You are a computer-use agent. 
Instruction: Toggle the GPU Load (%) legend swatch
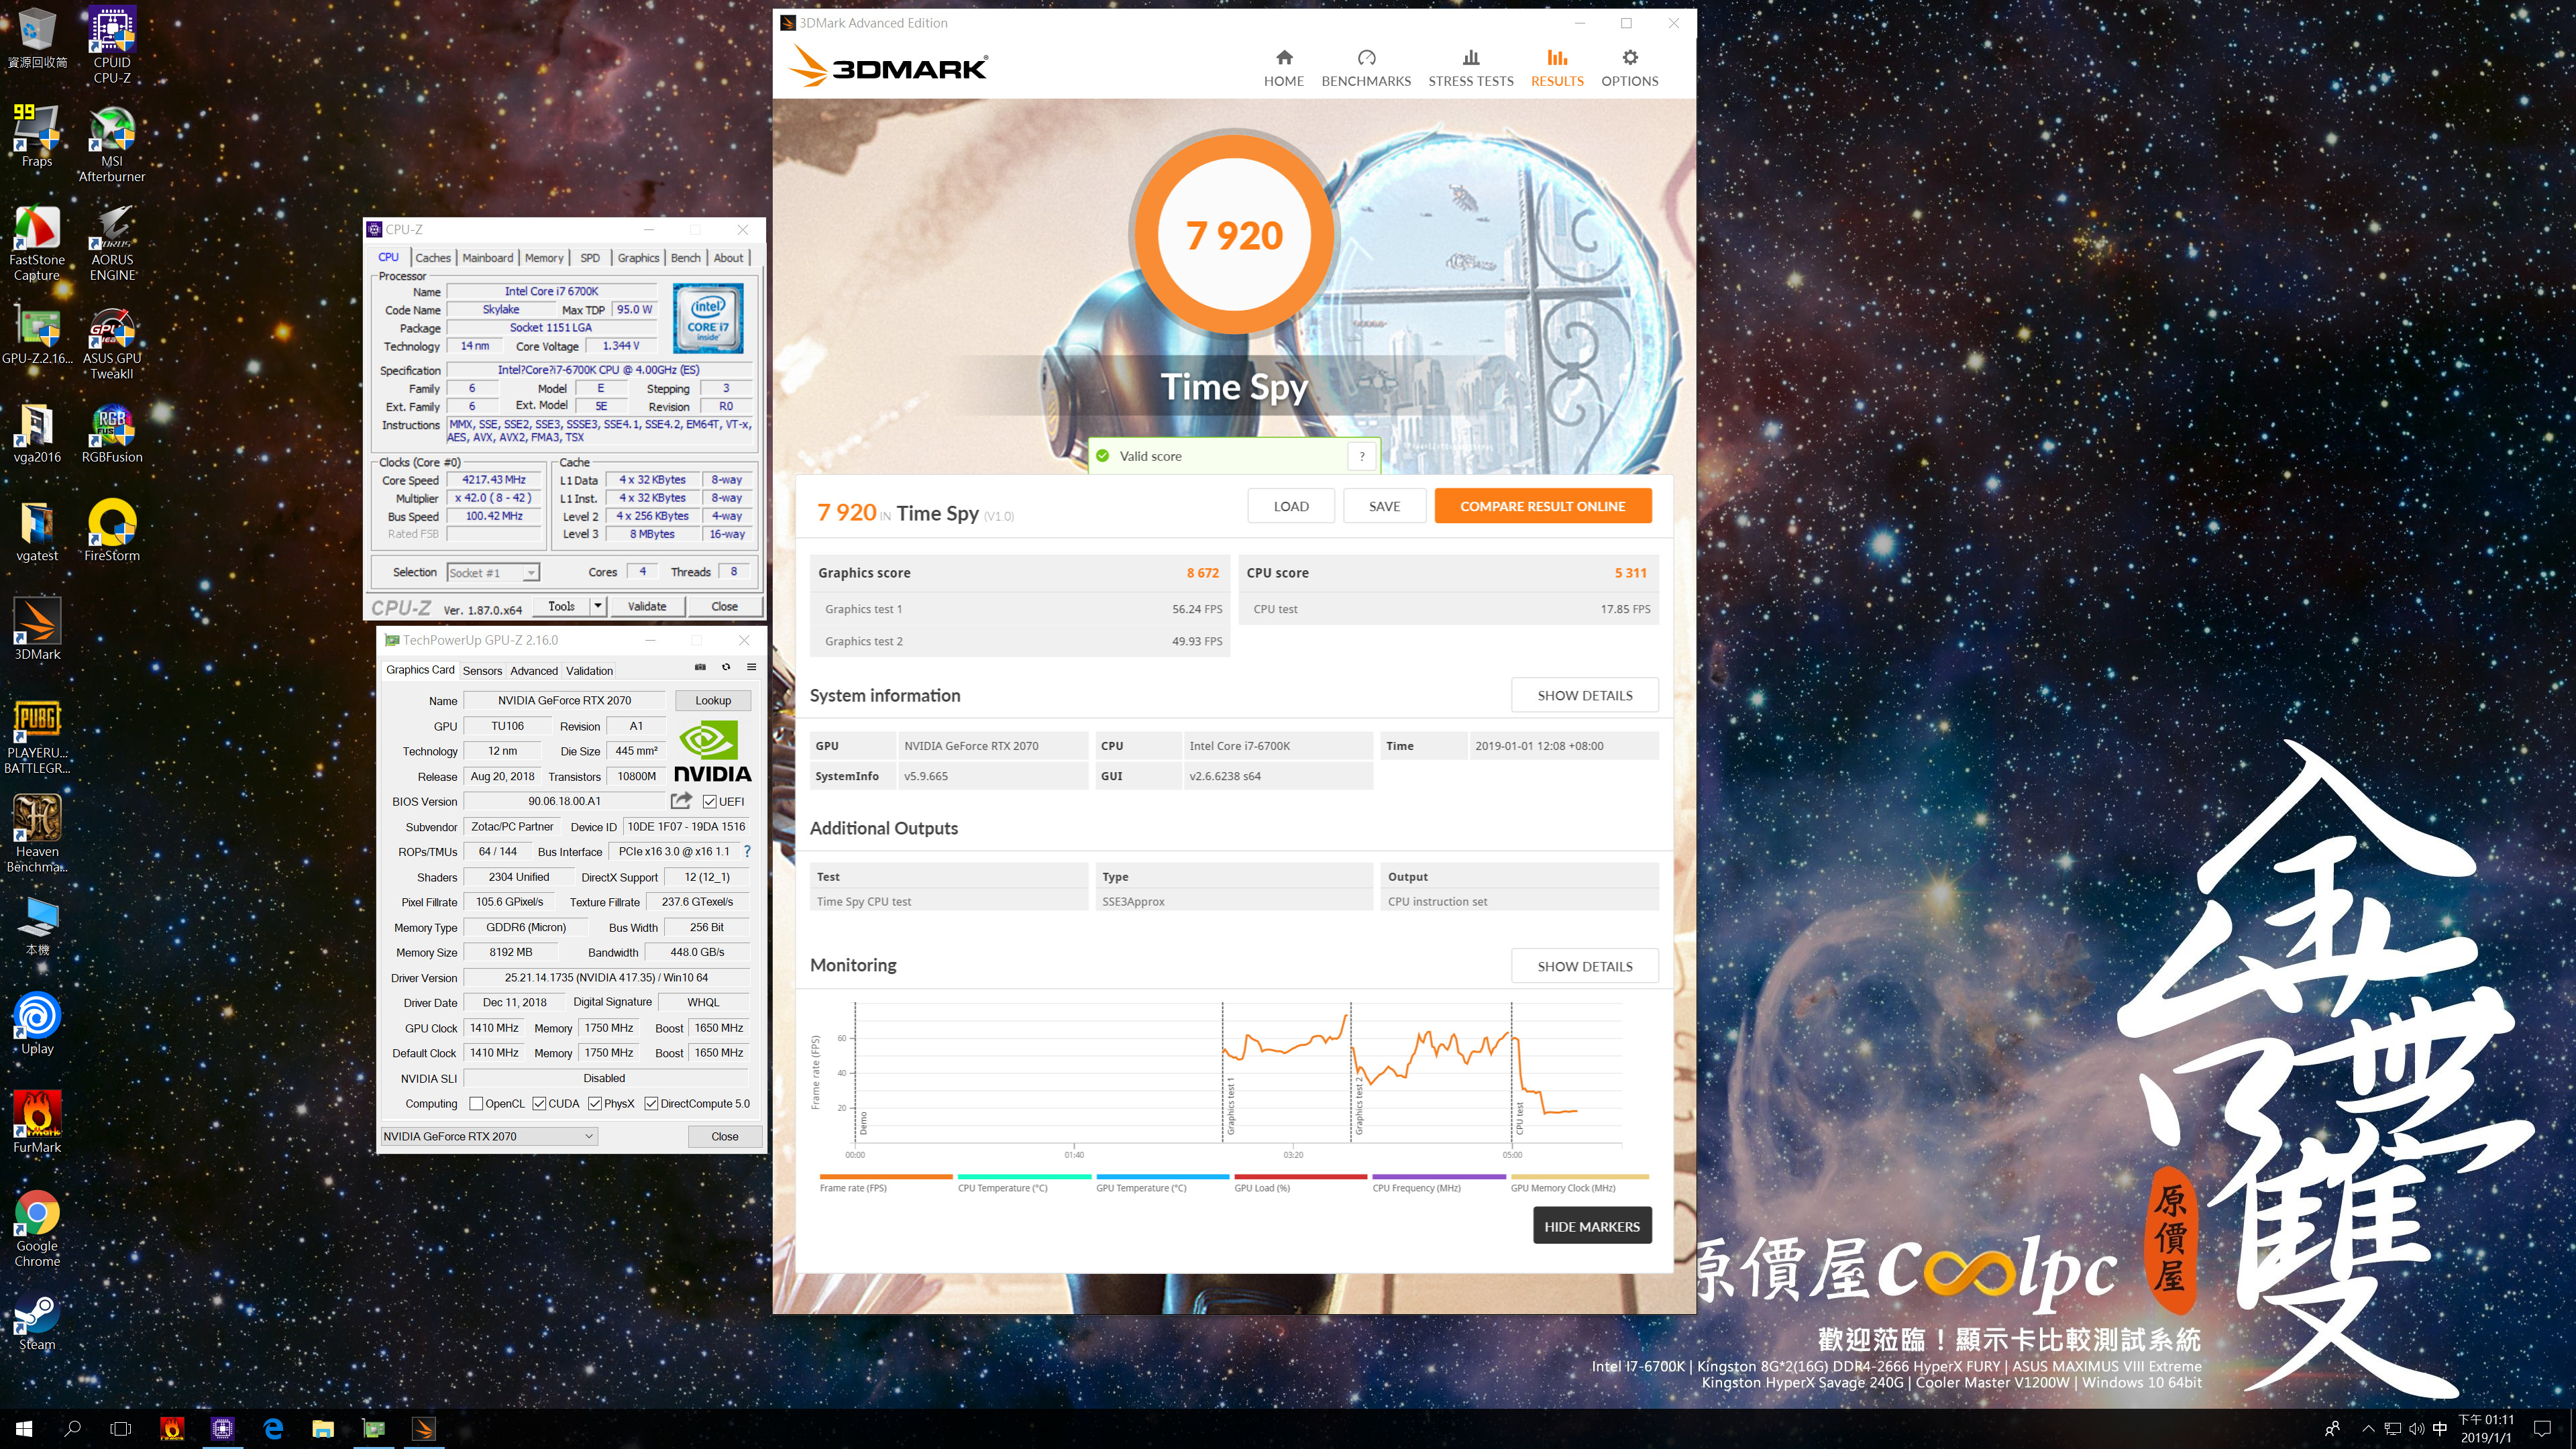click(x=1300, y=1177)
